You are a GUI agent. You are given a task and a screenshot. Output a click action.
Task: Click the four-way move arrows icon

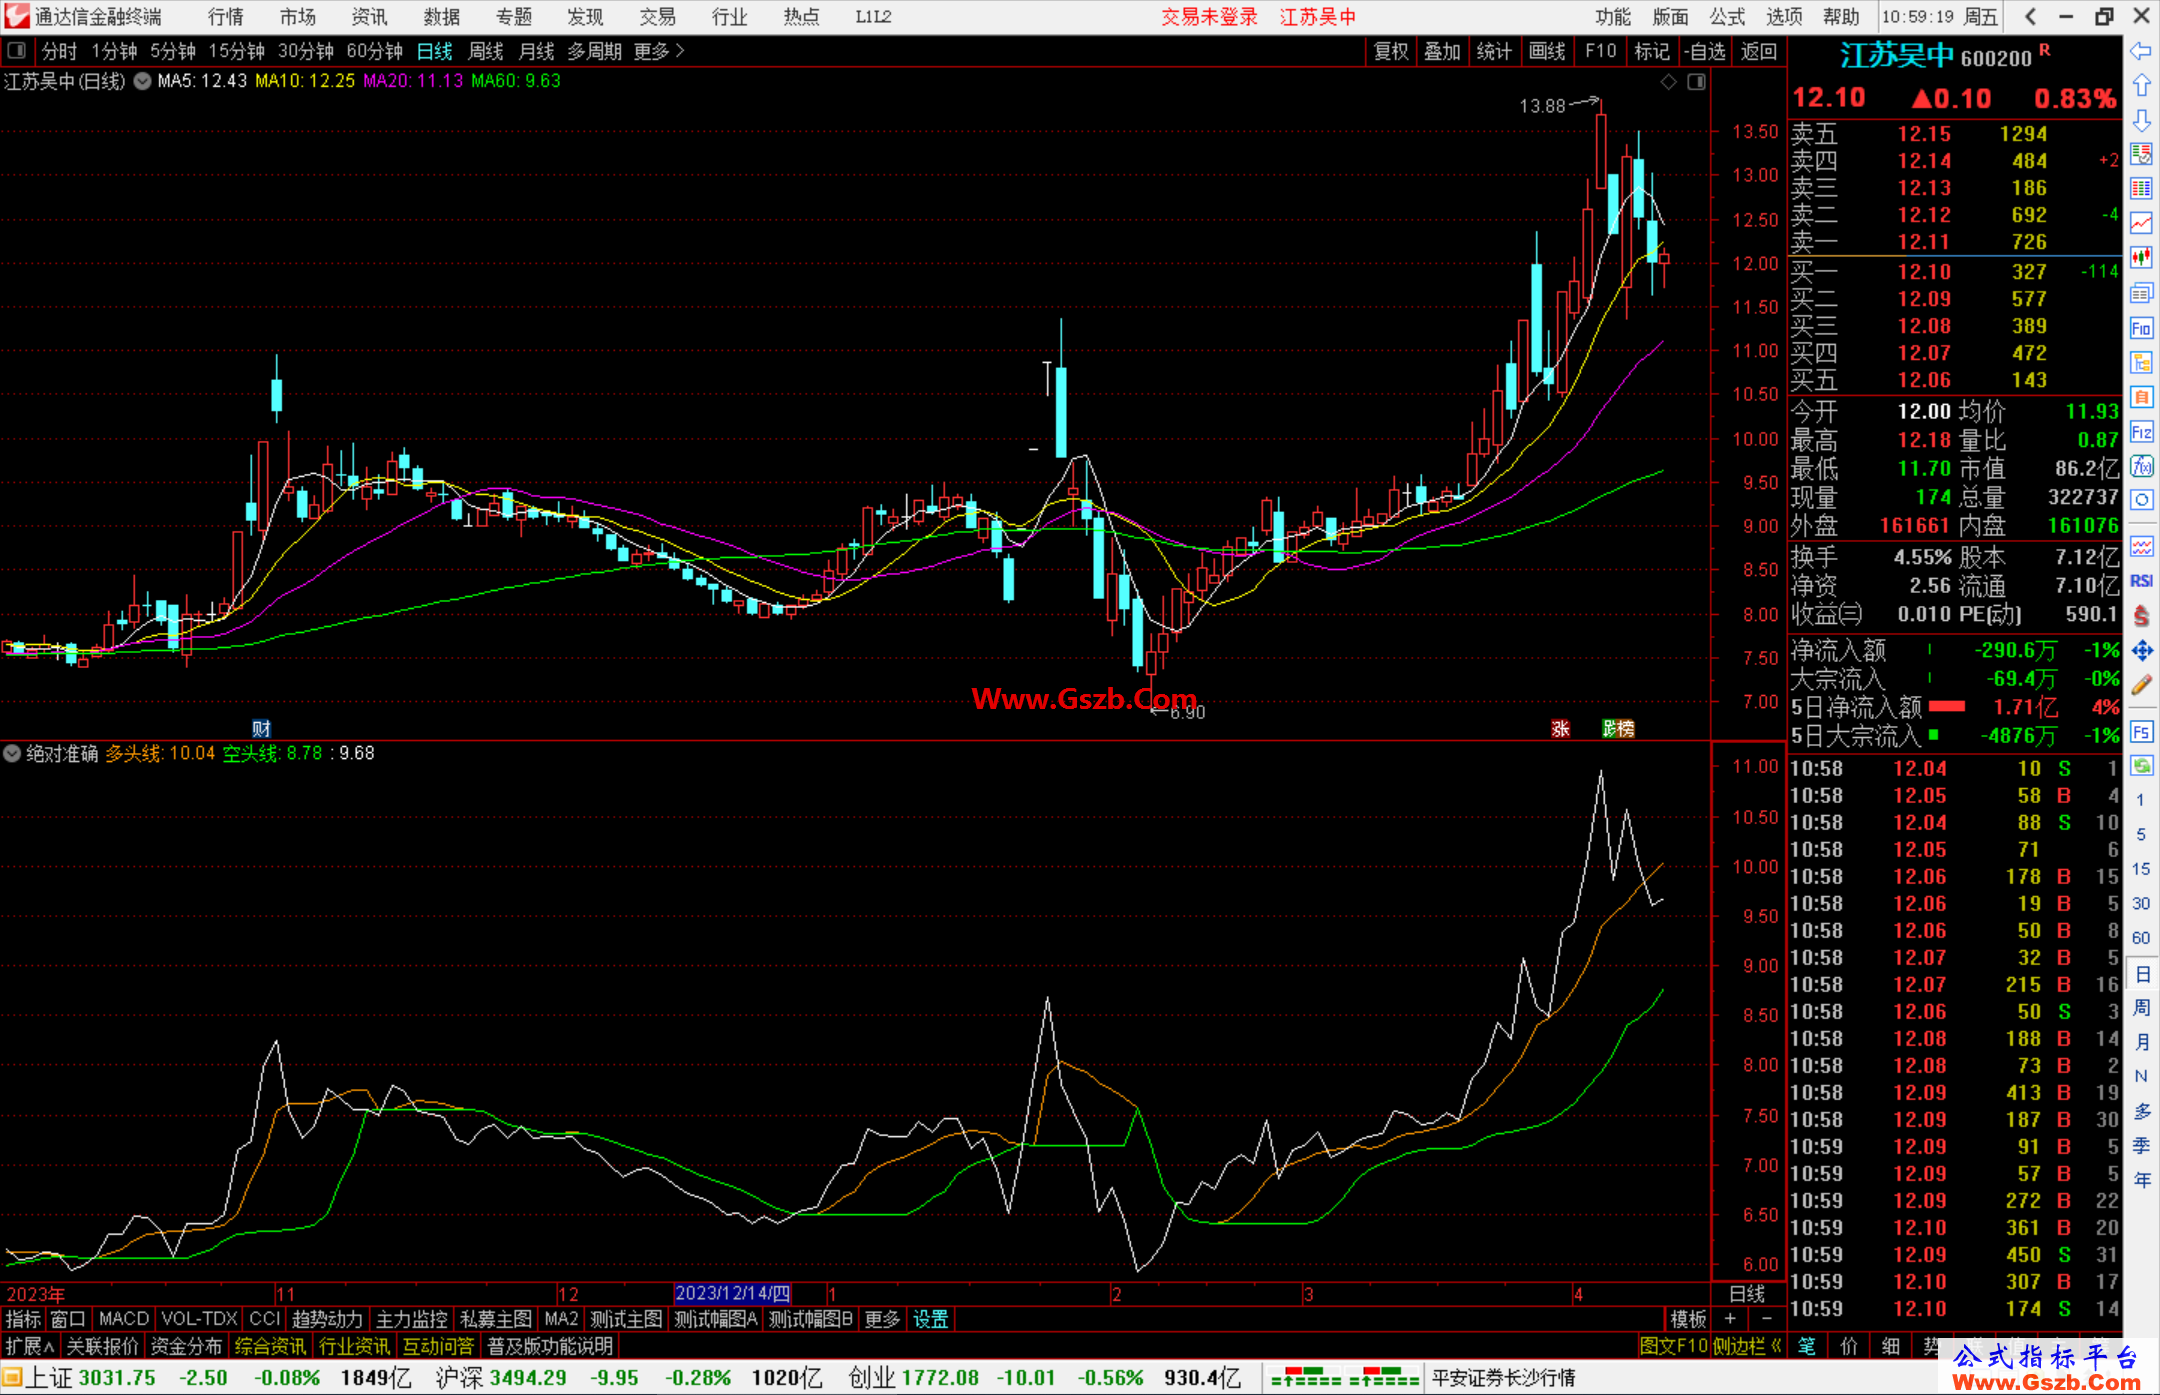[2141, 651]
